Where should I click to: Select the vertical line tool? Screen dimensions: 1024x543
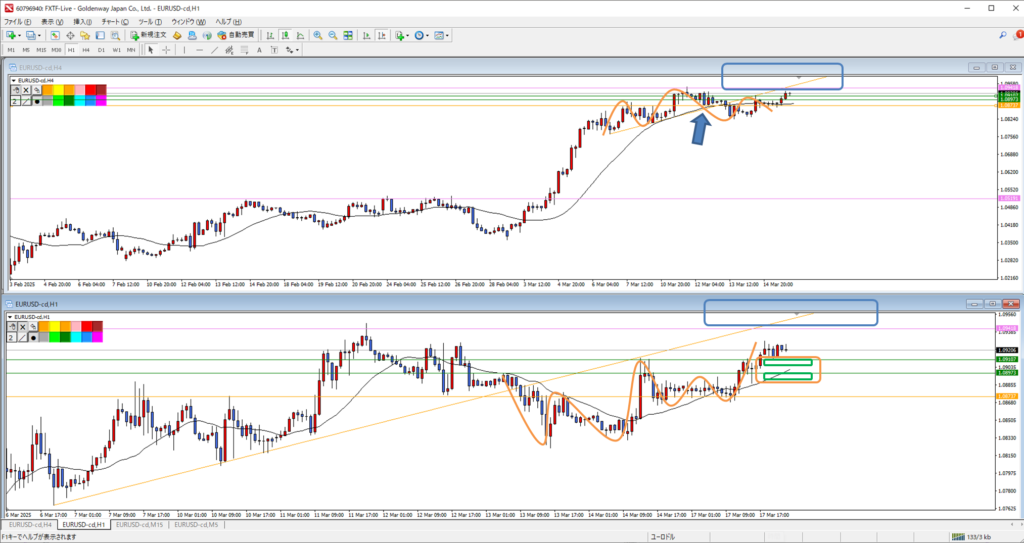184,50
